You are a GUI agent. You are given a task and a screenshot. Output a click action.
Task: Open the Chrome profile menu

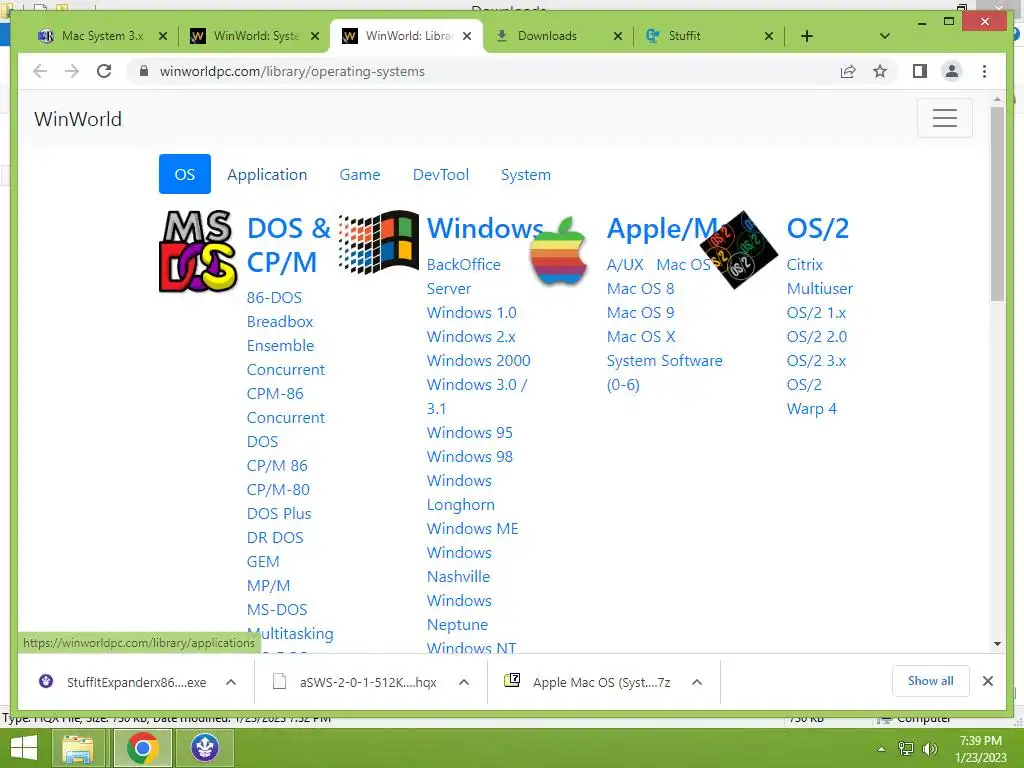point(952,71)
